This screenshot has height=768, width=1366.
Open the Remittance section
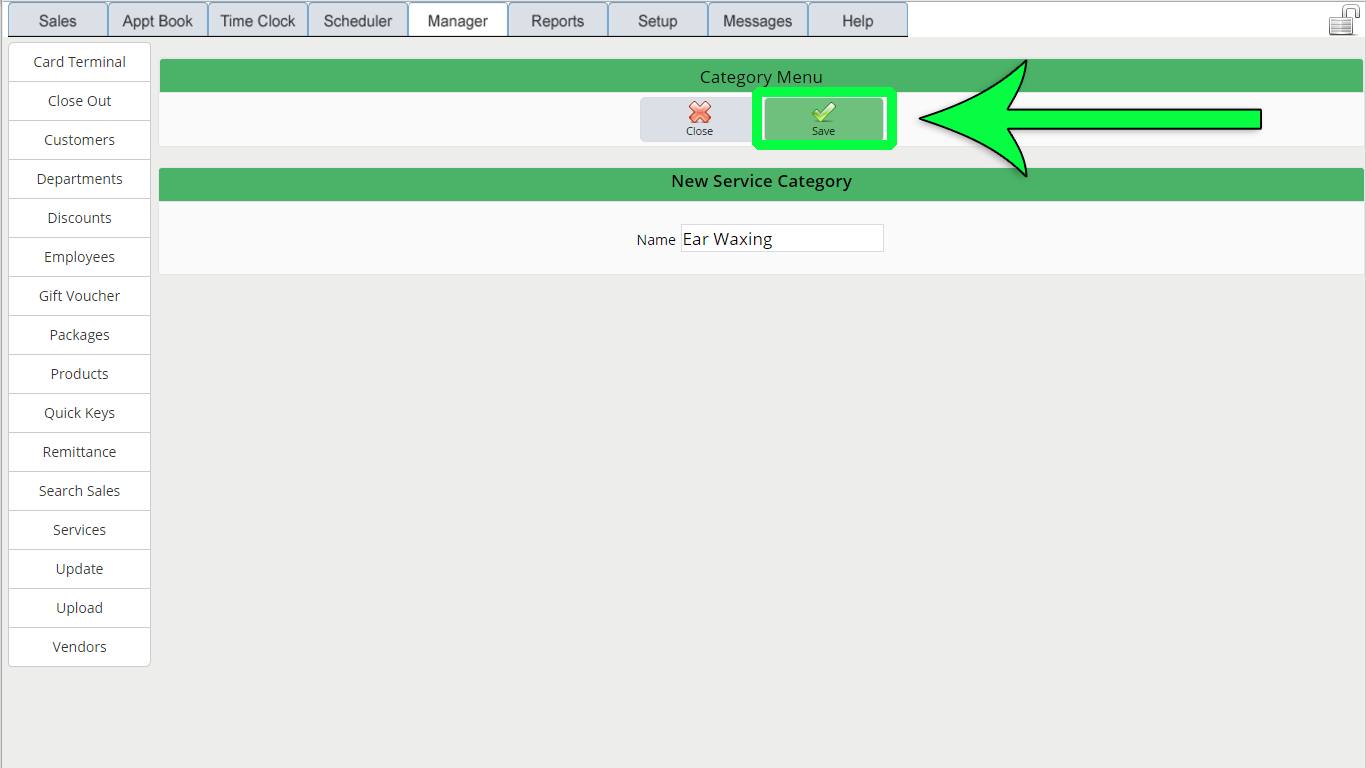coord(79,452)
